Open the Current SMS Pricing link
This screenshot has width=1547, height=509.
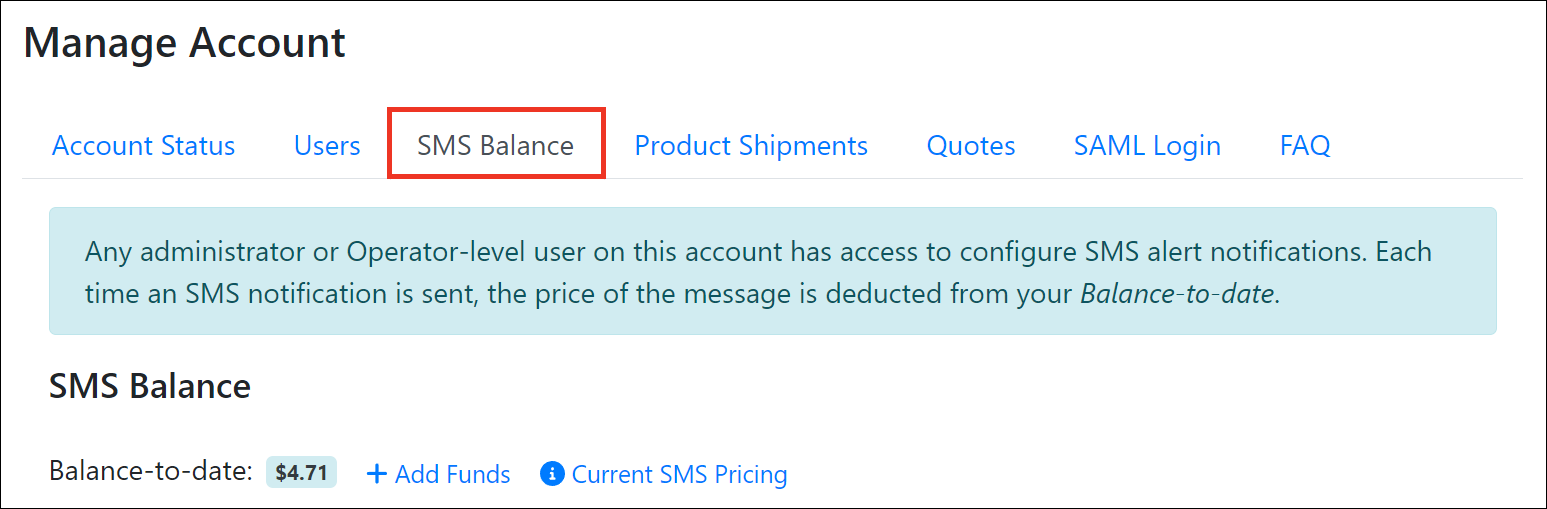click(679, 474)
